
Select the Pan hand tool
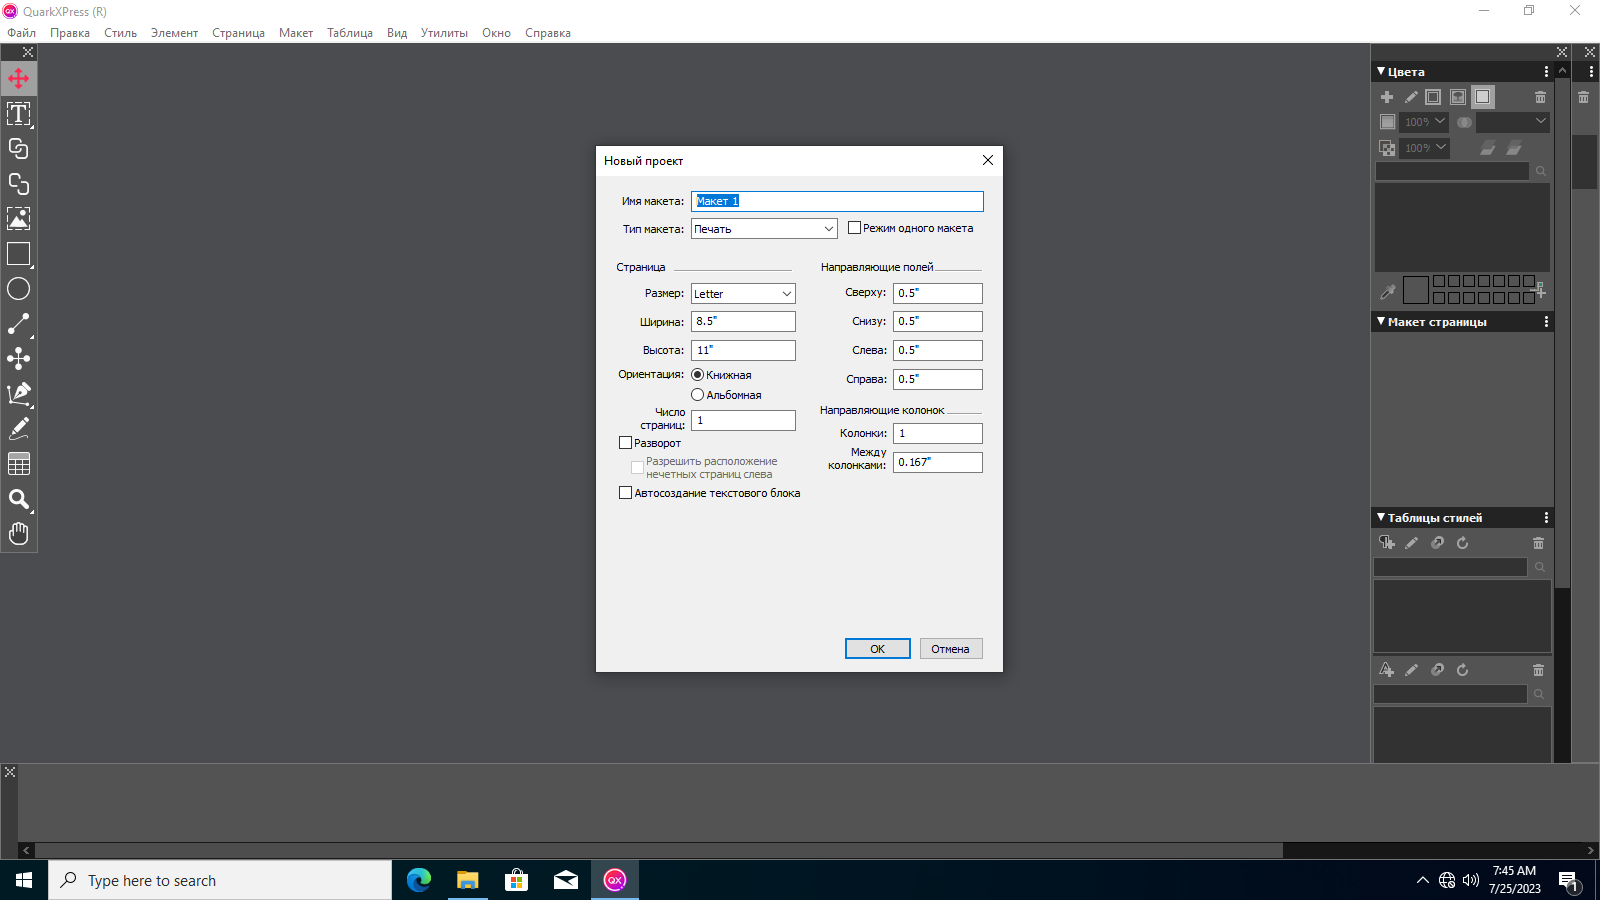click(x=18, y=534)
